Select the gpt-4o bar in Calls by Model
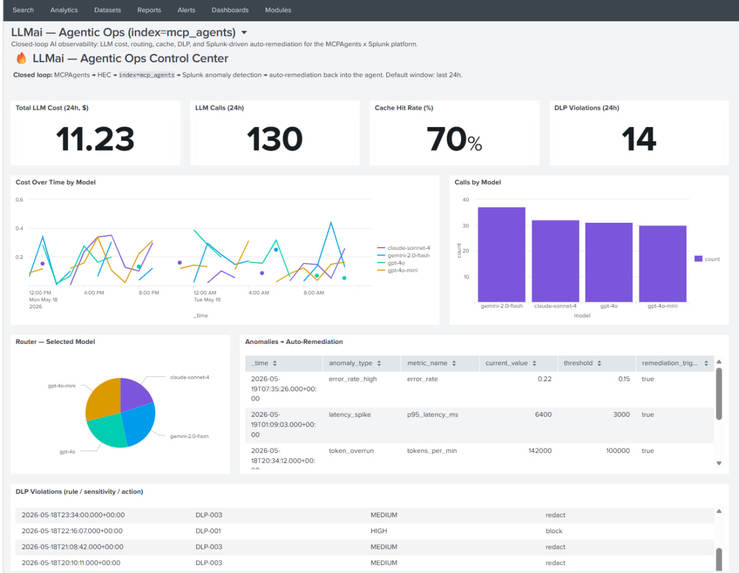 (x=609, y=262)
